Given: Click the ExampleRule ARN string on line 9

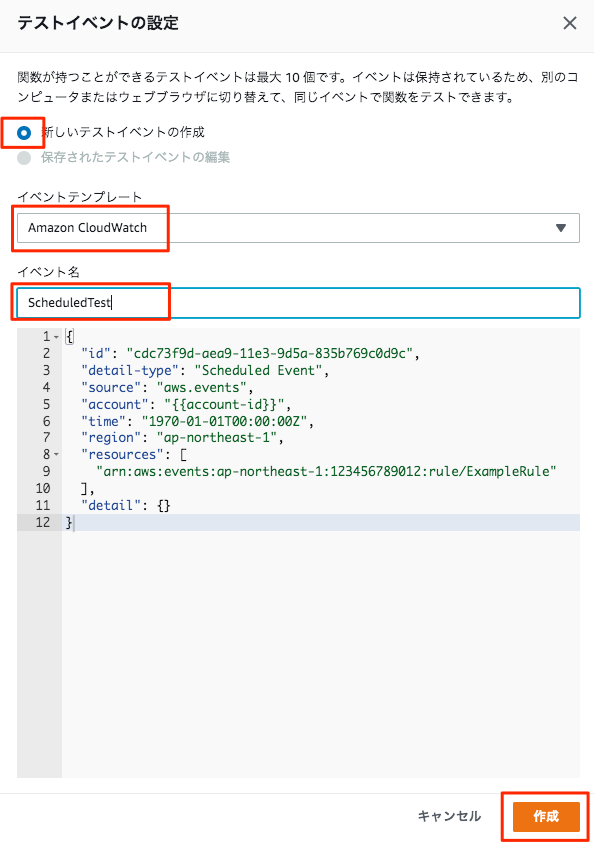Looking at the screenshot, I should pos(326,471).
